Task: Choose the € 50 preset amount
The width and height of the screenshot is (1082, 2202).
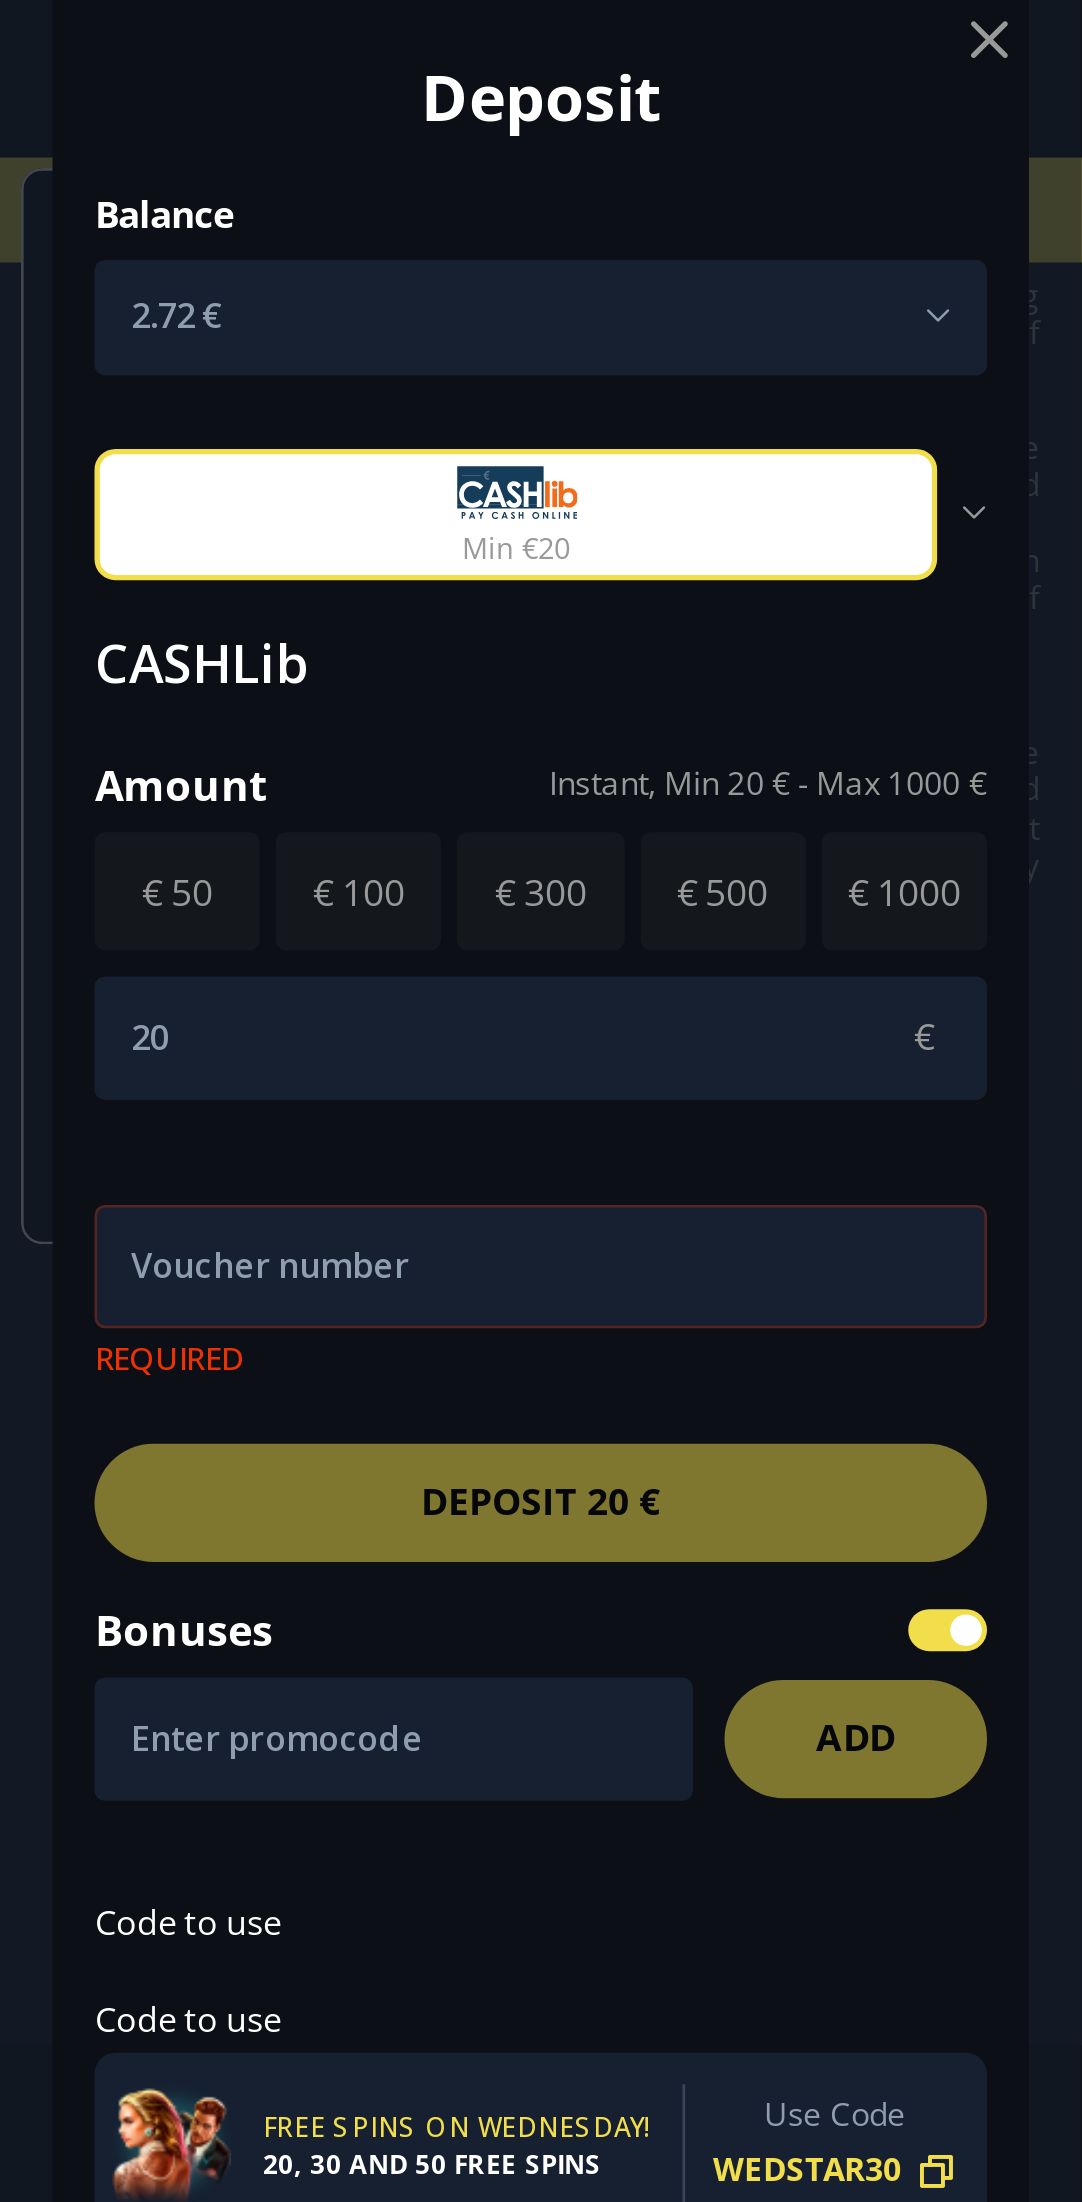Action: click(177, 892)
